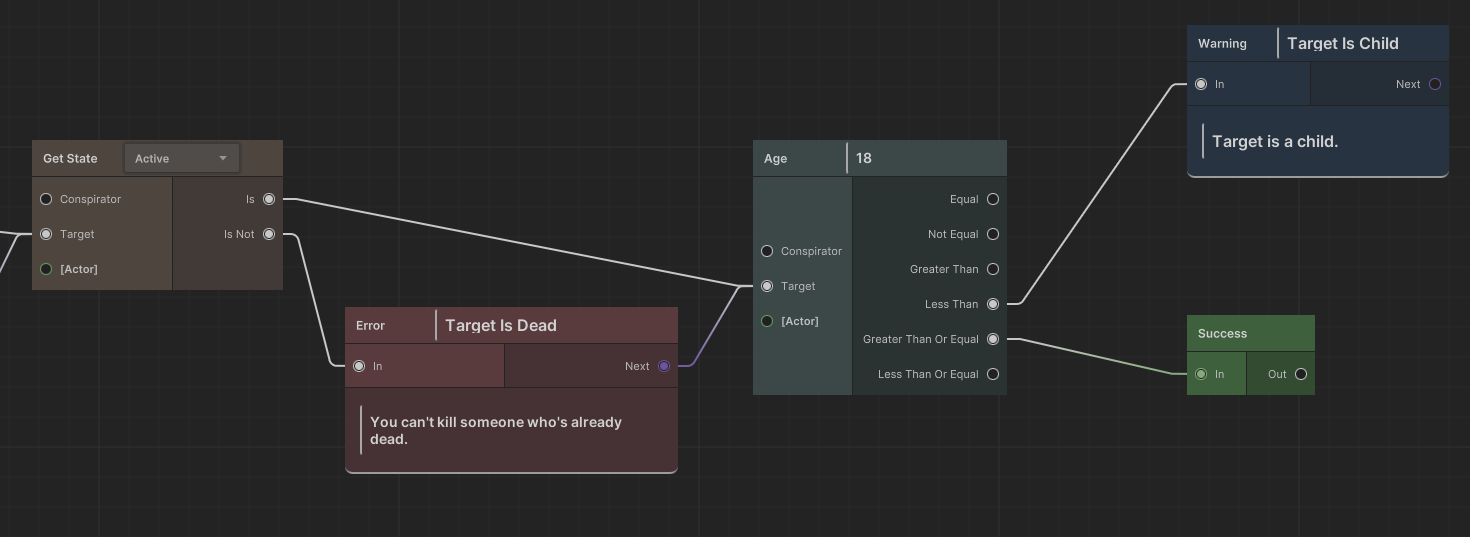
Task: Open the Active state dropdown
Action: [x=181, y=158]
